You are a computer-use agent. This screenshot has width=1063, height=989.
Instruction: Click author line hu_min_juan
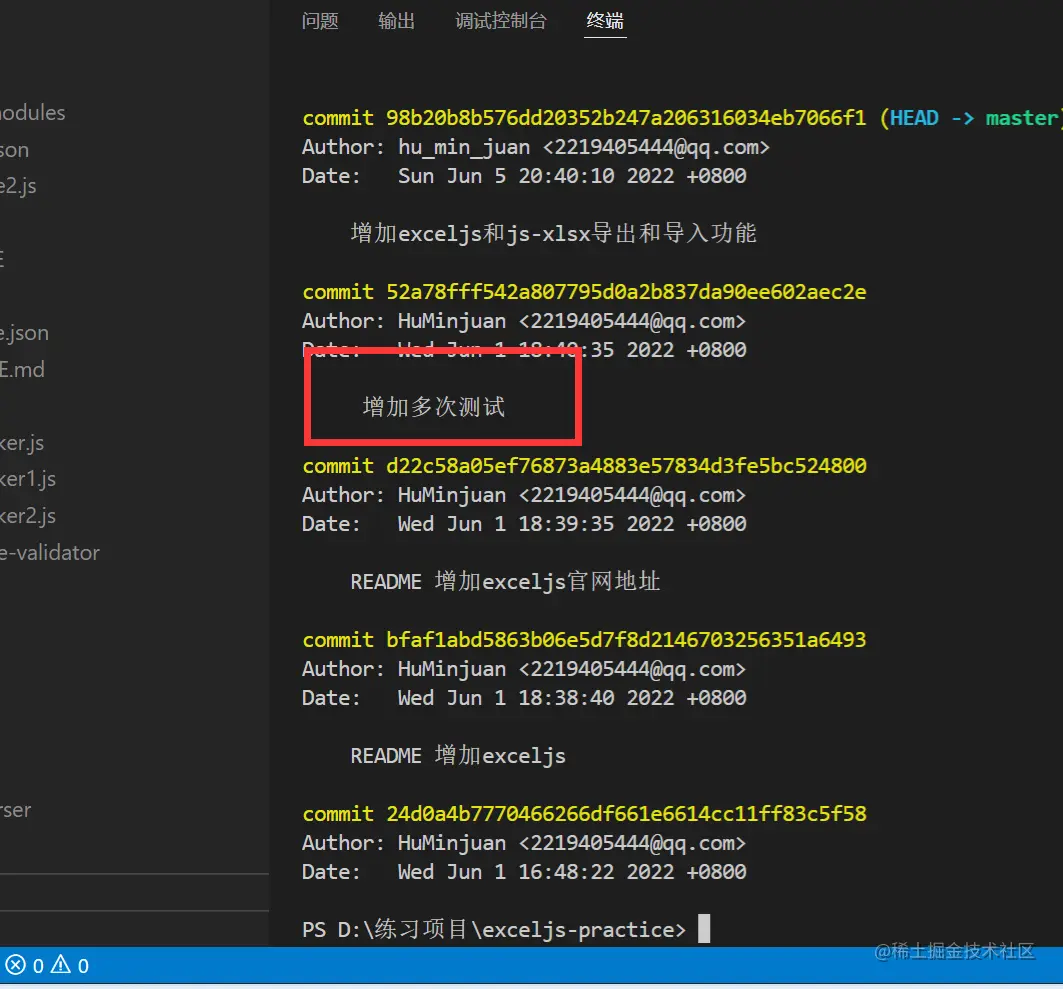(536, 147)
